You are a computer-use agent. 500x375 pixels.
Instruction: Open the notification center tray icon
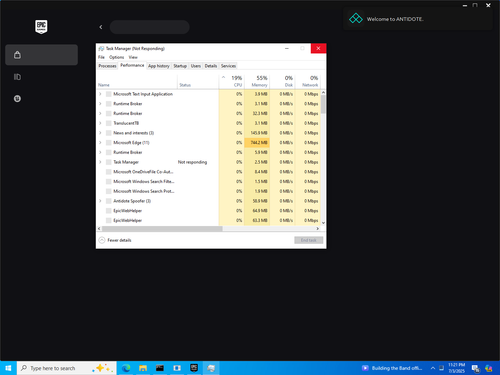(476, 368)
